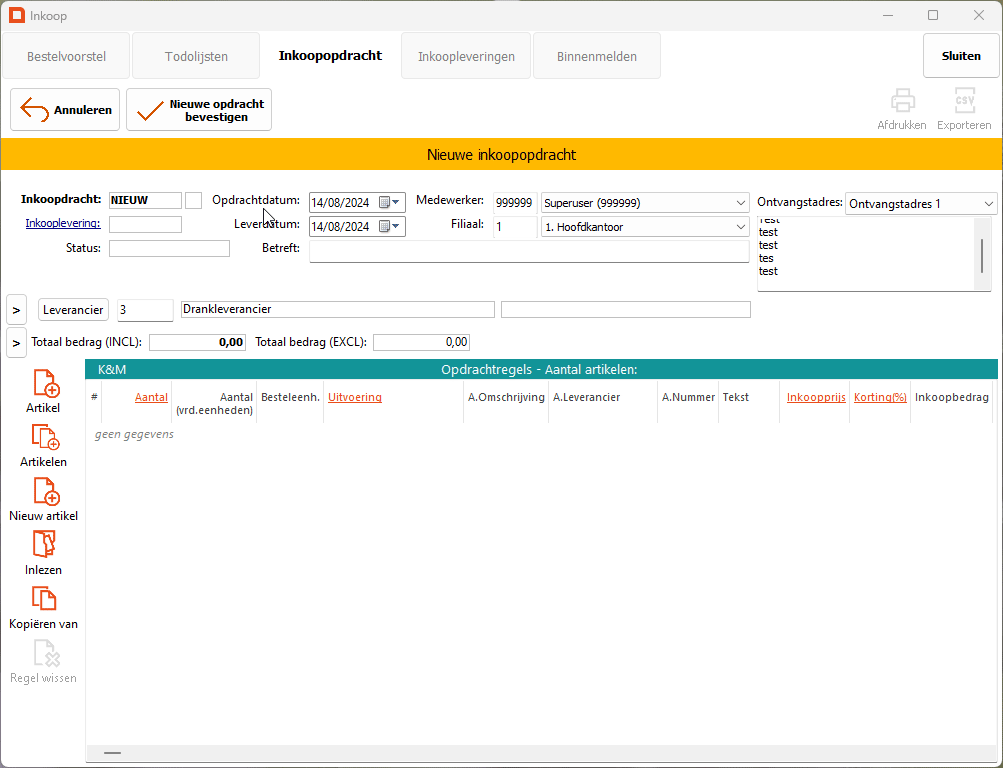
Task: Click the Inkoop application logo icon
Action: pyautogui.click(x=17, y=15)
